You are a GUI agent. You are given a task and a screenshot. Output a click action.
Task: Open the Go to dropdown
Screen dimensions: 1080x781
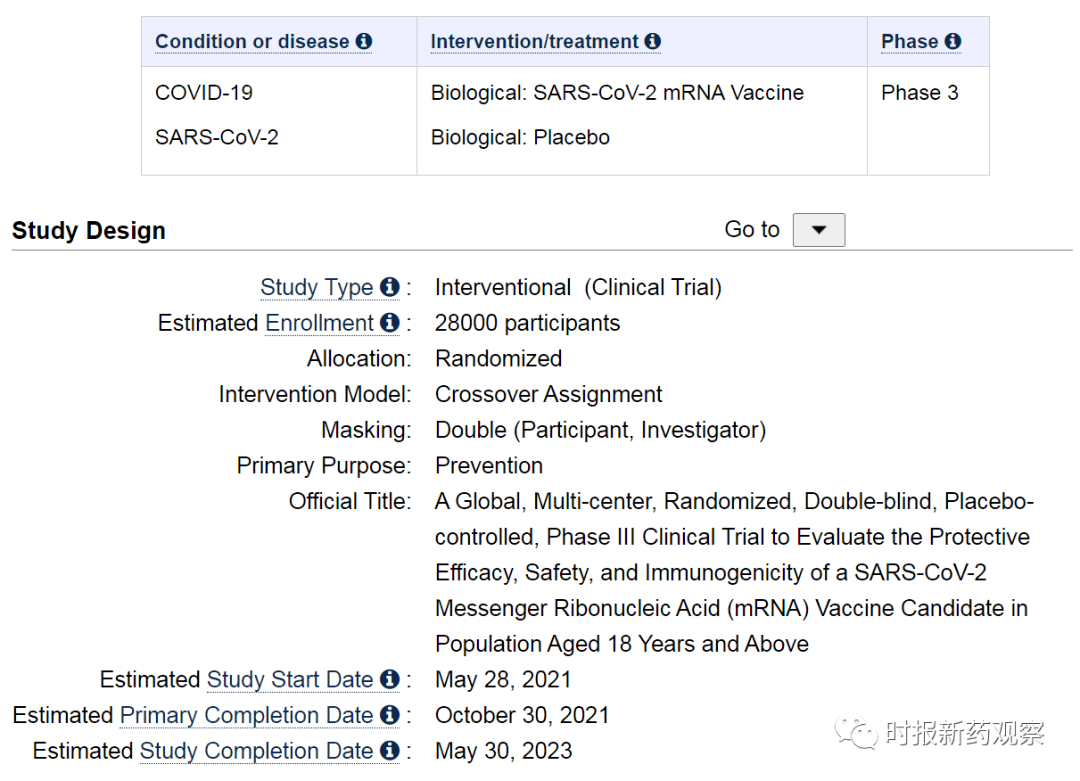click(x=819, y=230)
